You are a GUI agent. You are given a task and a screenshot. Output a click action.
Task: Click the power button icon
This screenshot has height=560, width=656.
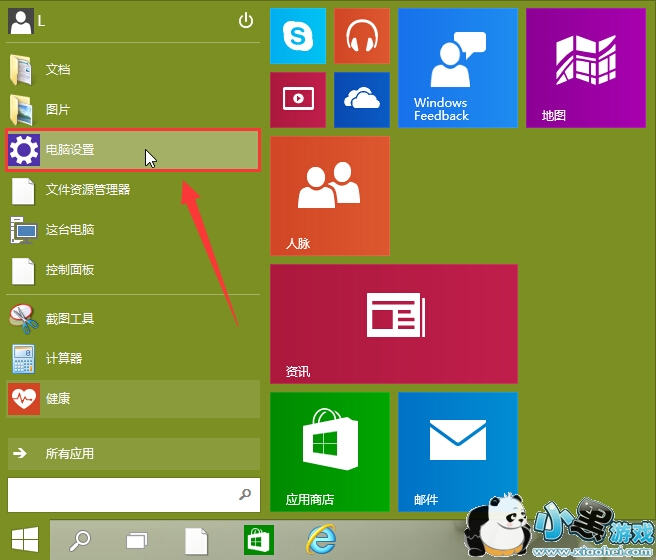point(246,20)
